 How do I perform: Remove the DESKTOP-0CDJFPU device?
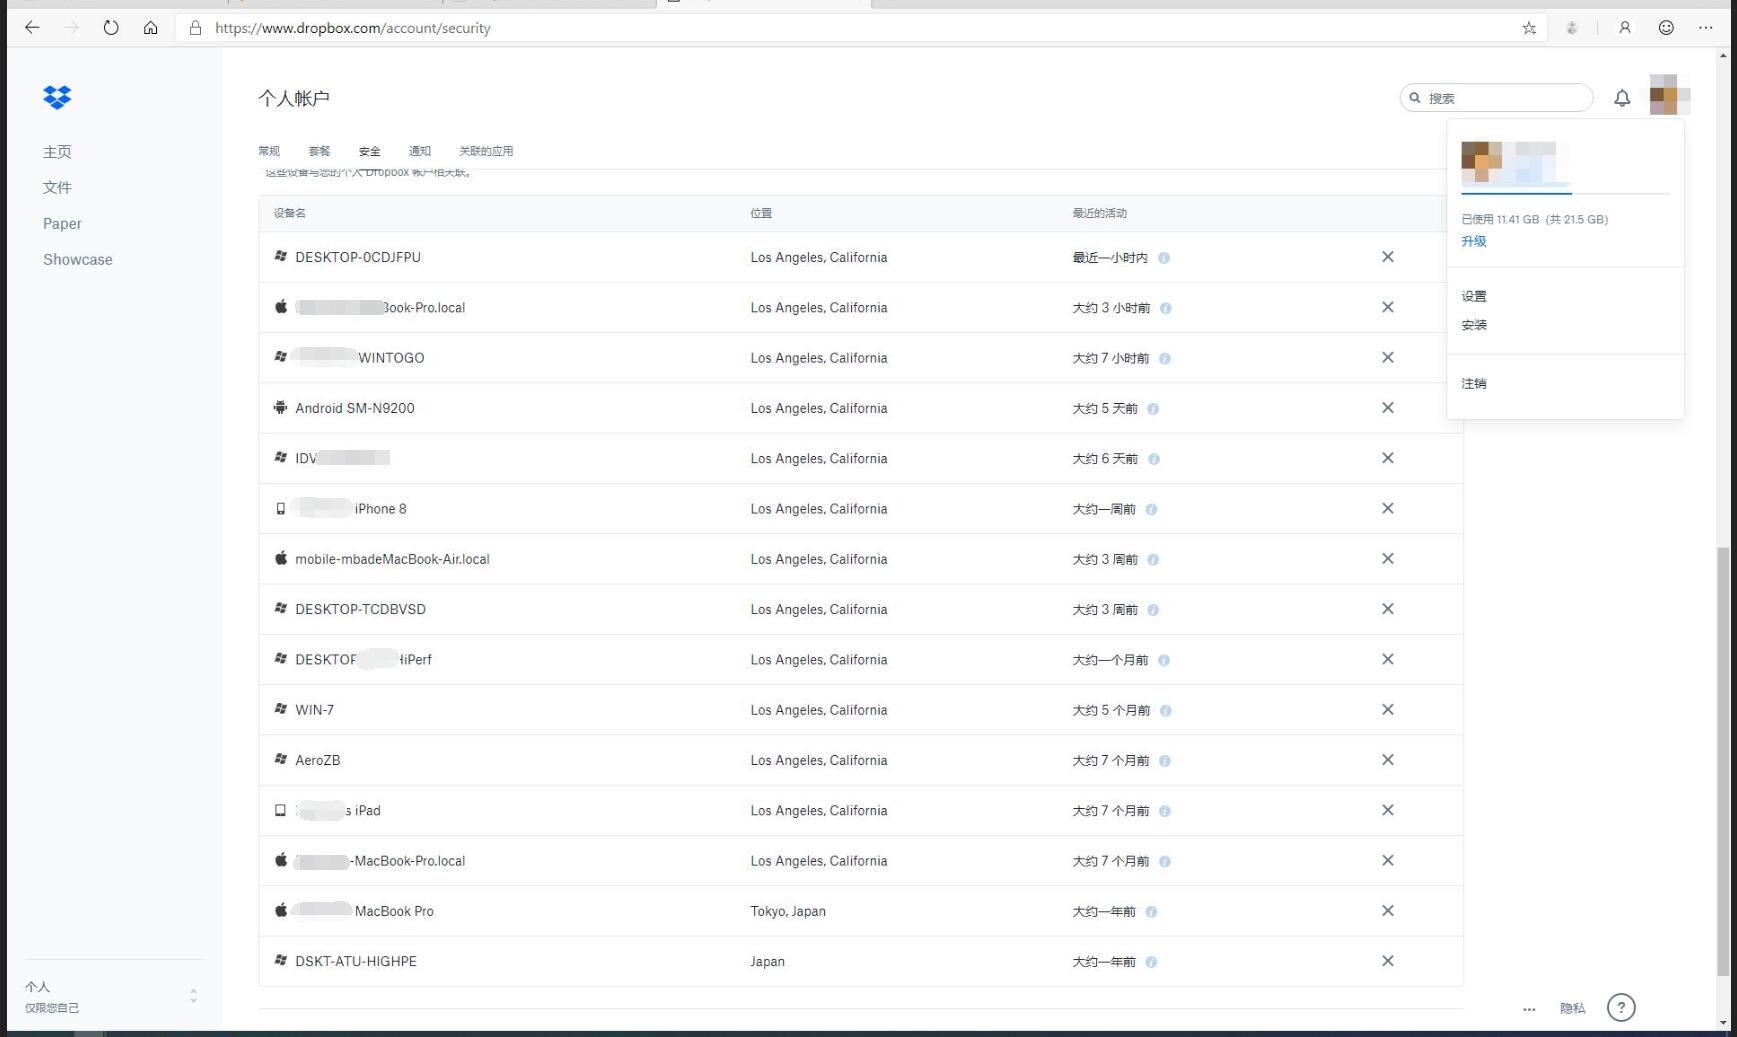pos(1387,257)
